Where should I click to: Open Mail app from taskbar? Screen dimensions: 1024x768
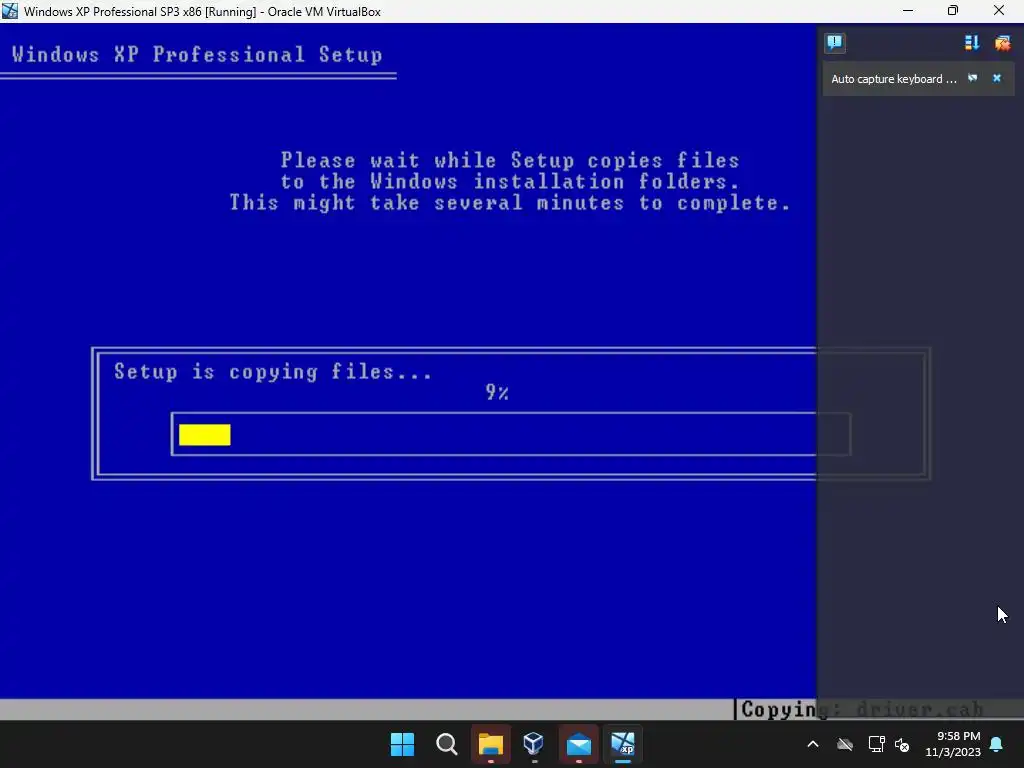point(579,744)
